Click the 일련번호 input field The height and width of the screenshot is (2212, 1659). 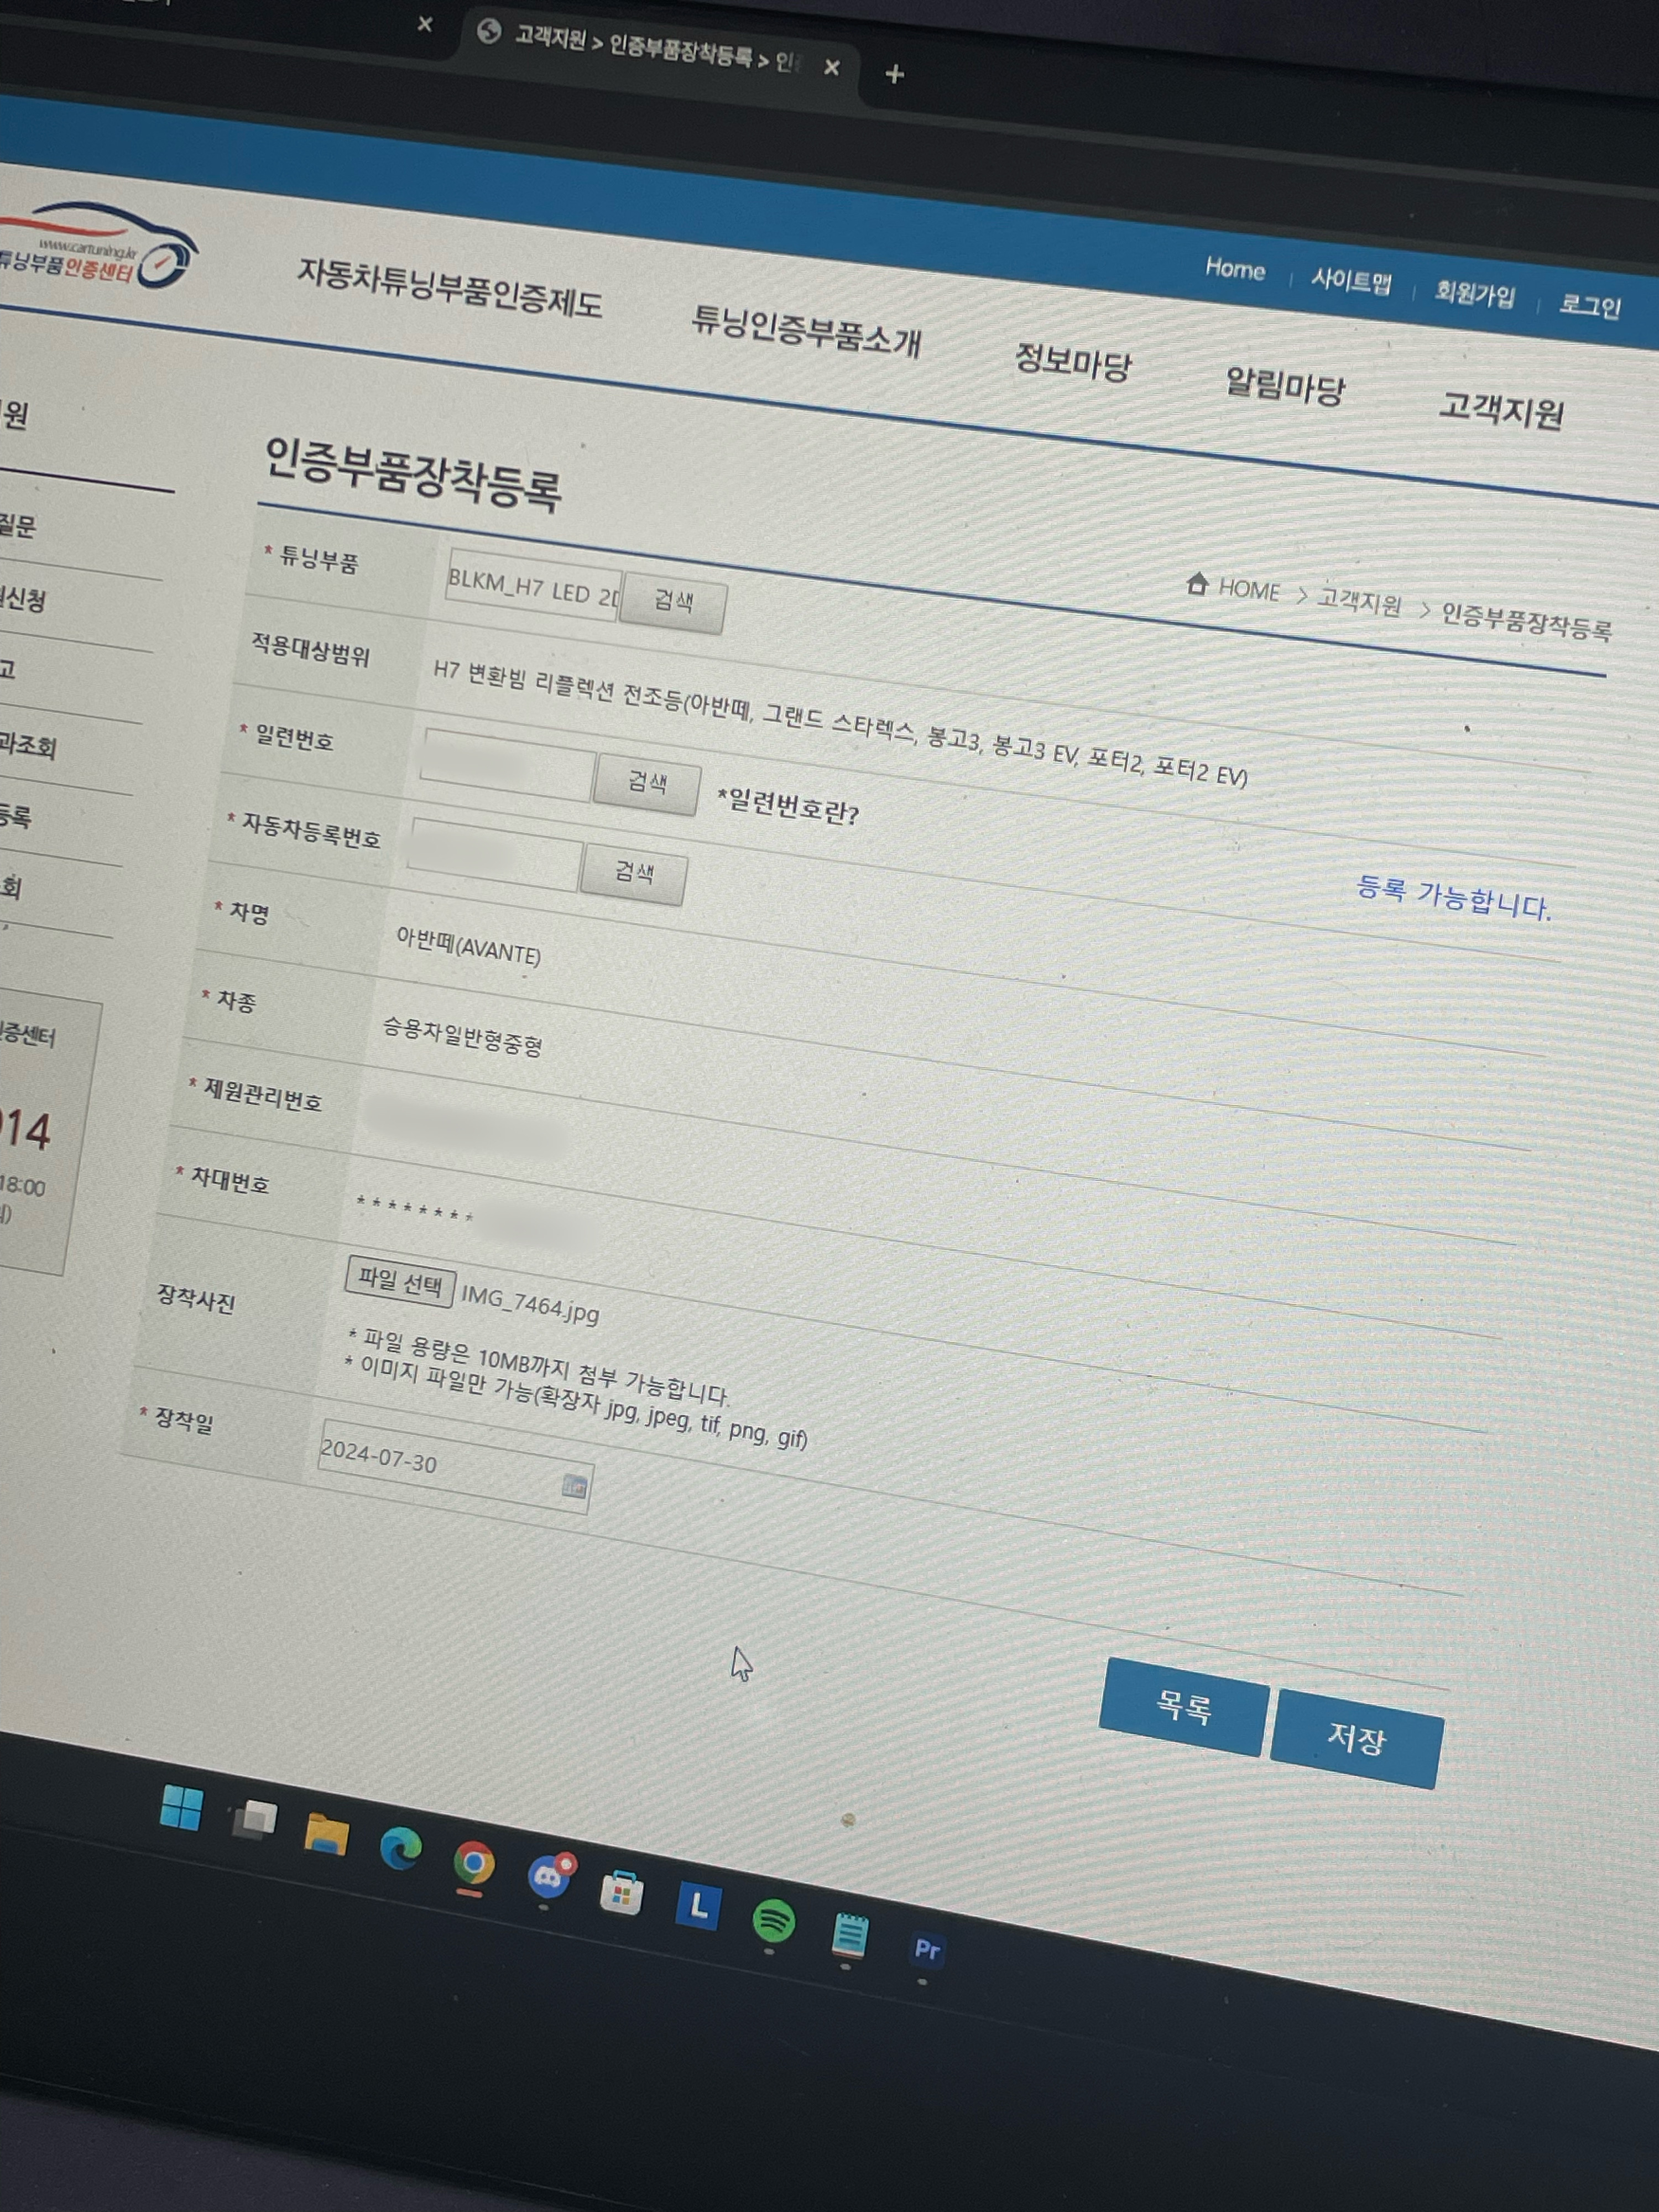pyautogui.click(x=508, y=765)
